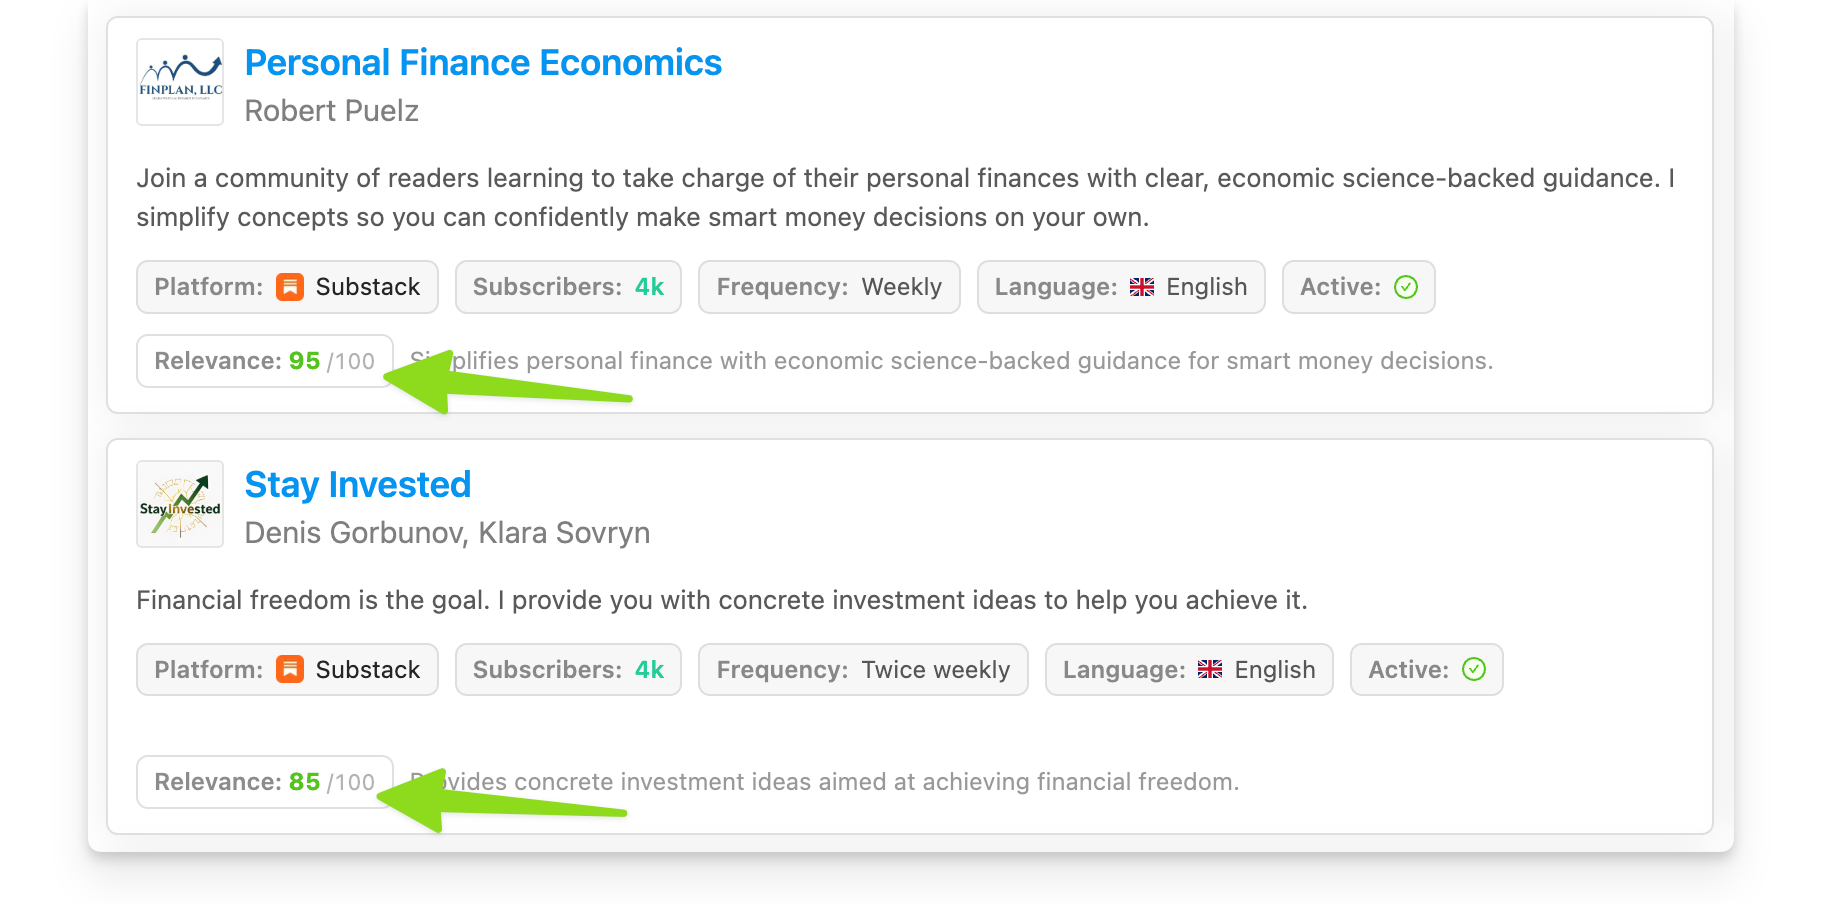Viewport: 1822px width, 904px height.
Task: Open the Personal Finance Economics newsletter link
Action: tap(483, 63)
